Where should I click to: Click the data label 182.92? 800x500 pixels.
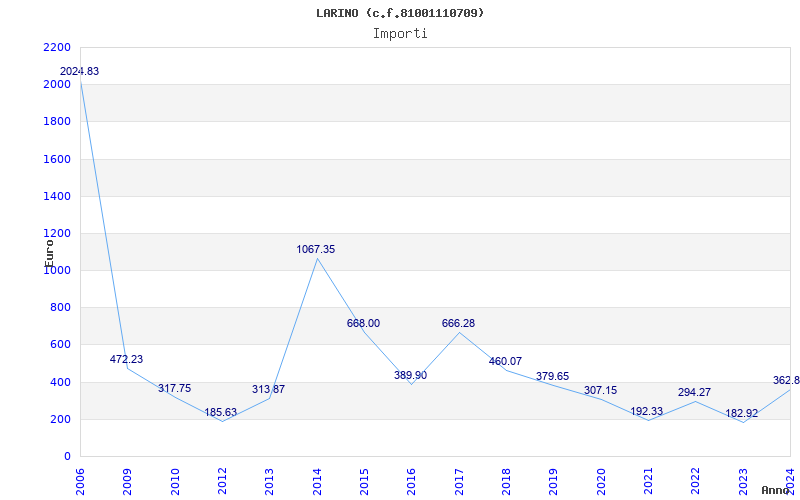[742, 413]
